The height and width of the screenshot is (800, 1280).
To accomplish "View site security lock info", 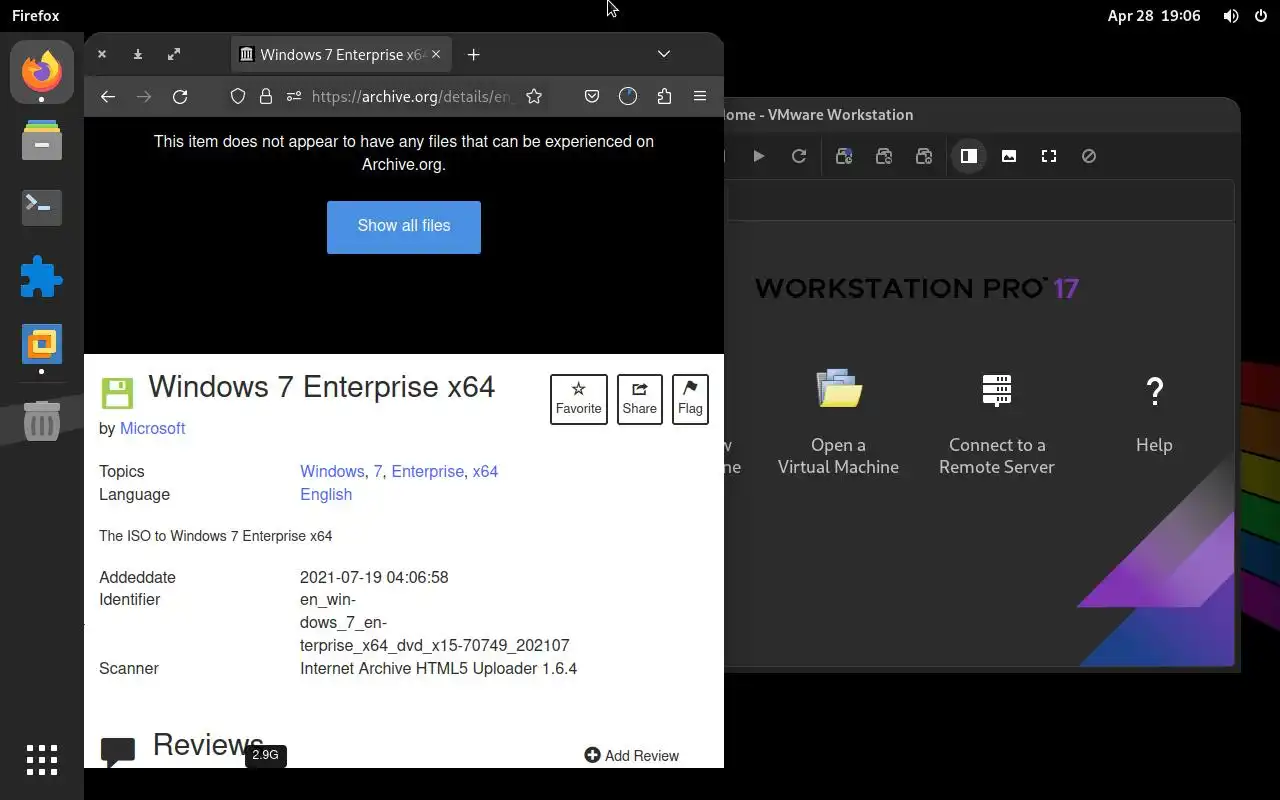I will coord(266,96).
